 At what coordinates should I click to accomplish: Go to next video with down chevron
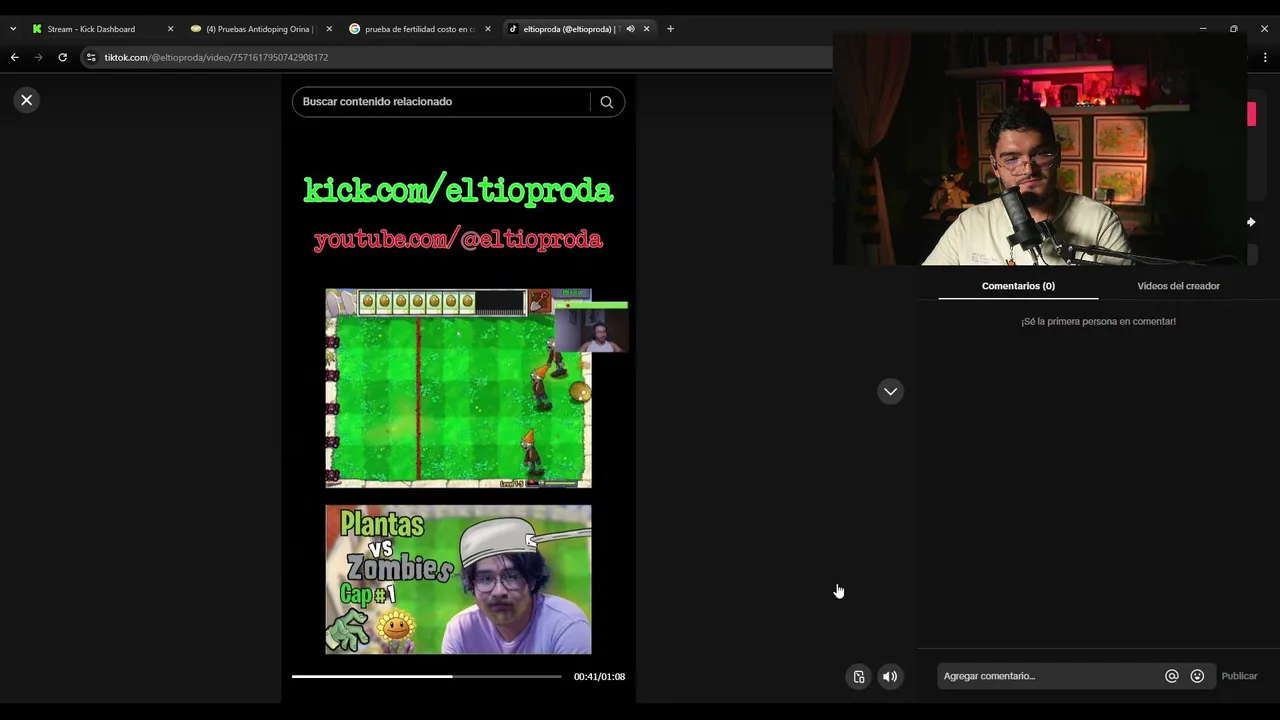click(890, 391)
